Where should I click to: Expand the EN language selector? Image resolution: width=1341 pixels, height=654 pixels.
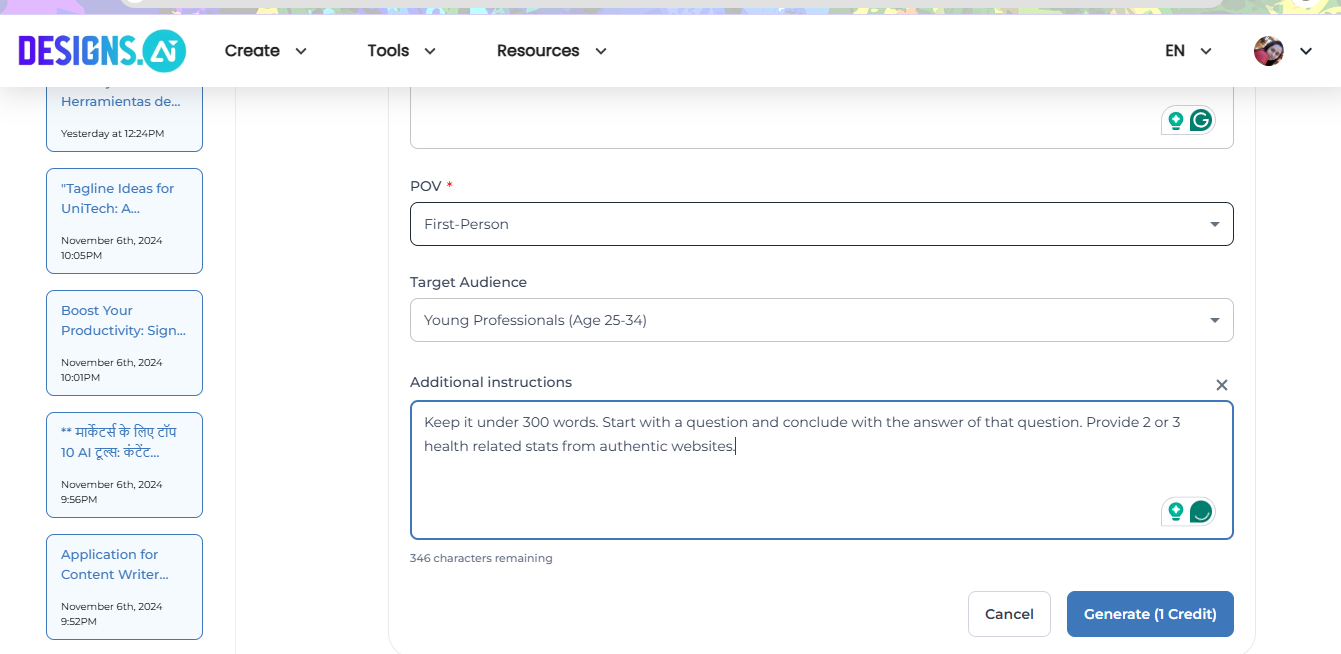(1188, 50)
